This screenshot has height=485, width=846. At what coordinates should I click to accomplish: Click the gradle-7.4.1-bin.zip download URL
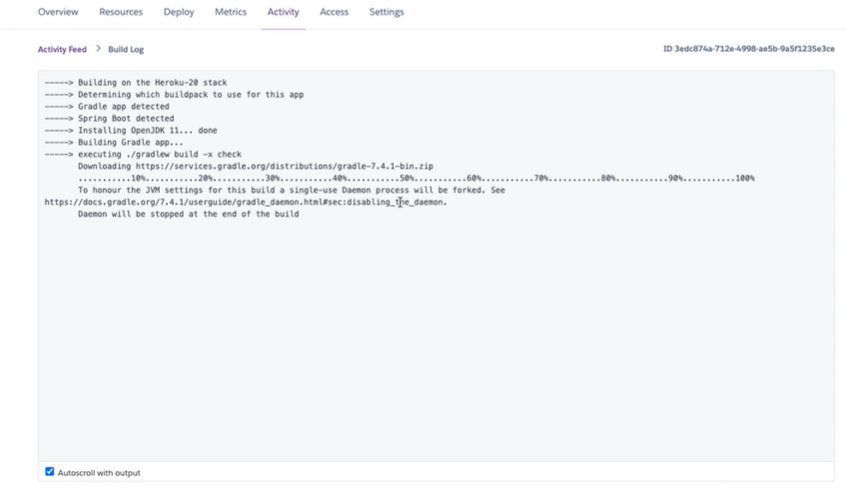[x=284, y=166]
